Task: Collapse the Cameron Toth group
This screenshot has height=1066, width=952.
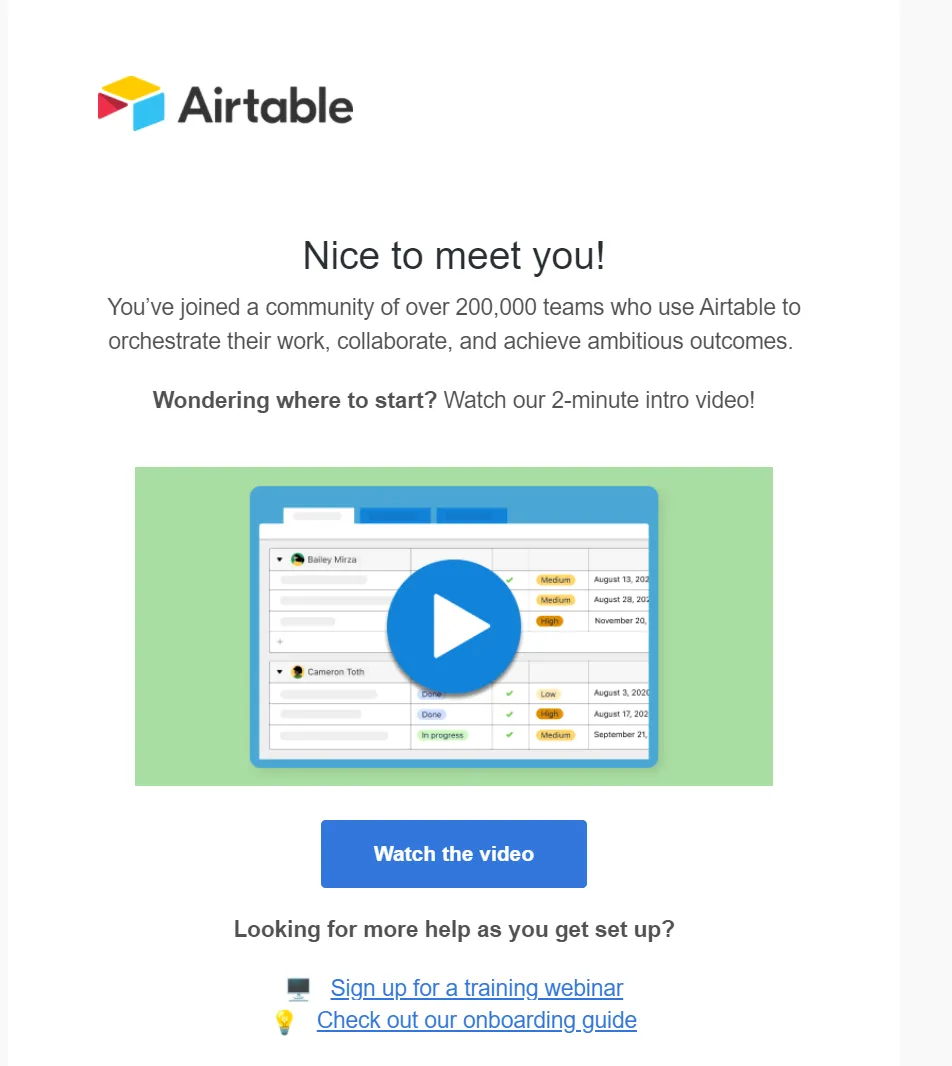Action: point(280,672)
